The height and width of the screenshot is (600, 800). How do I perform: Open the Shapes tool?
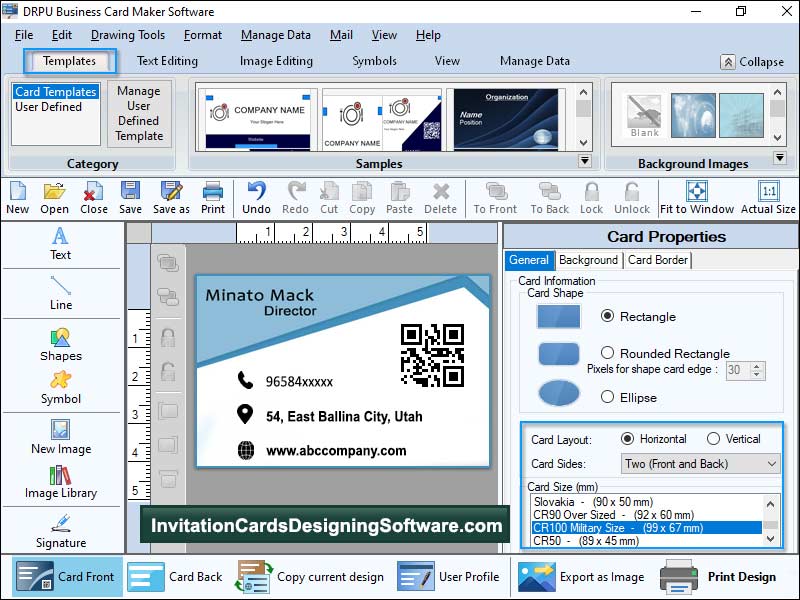pyautogui.click(x=60, y=345)
